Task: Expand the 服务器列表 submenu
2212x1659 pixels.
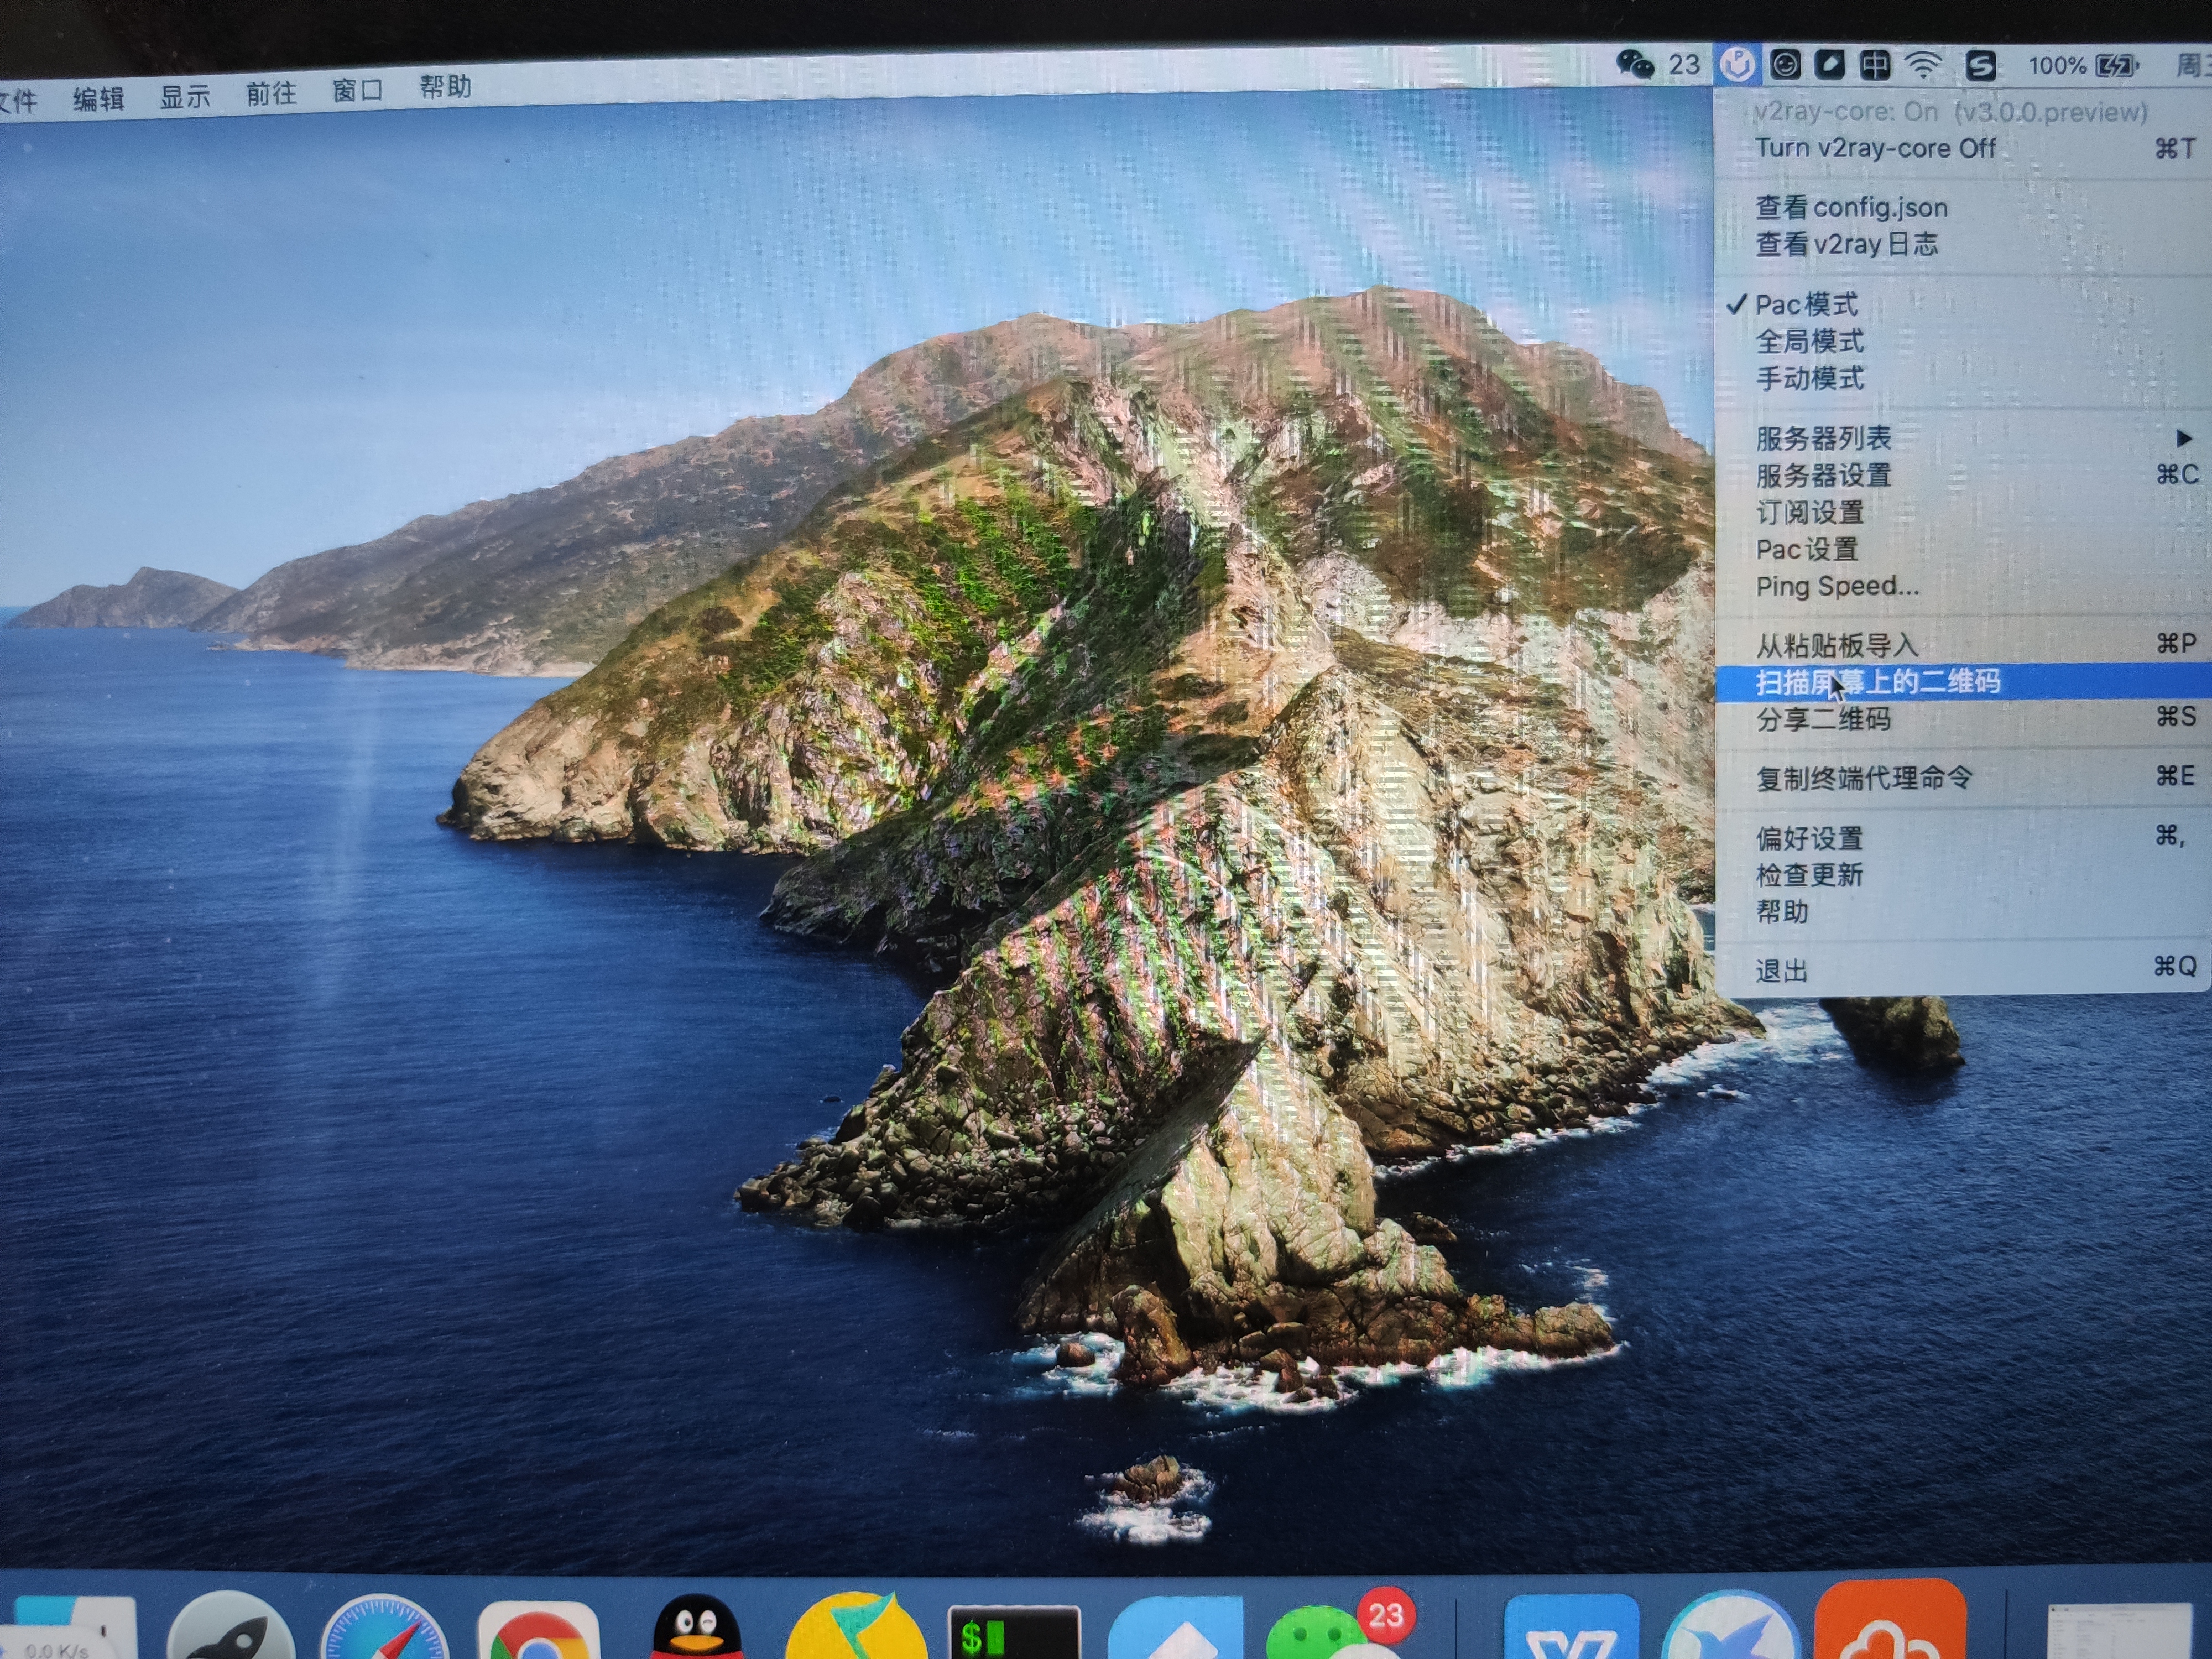Action: (x=1823, y=438)
